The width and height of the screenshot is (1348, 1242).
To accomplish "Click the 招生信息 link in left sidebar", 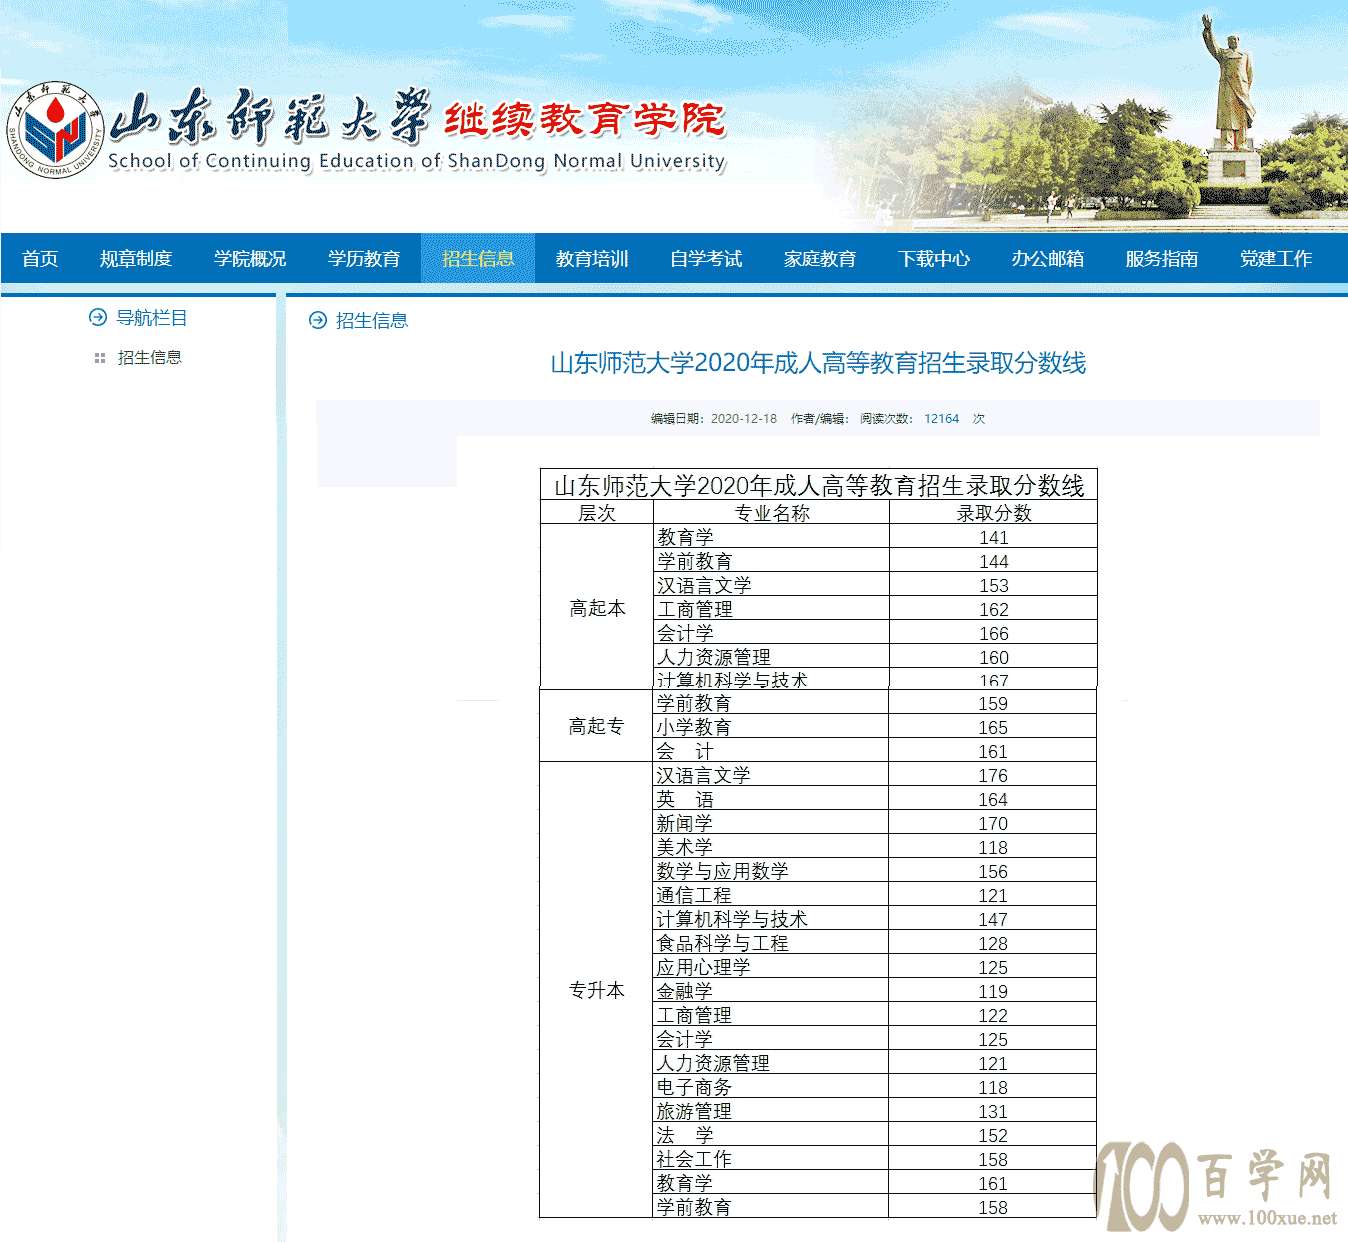I will coord(150,357).
